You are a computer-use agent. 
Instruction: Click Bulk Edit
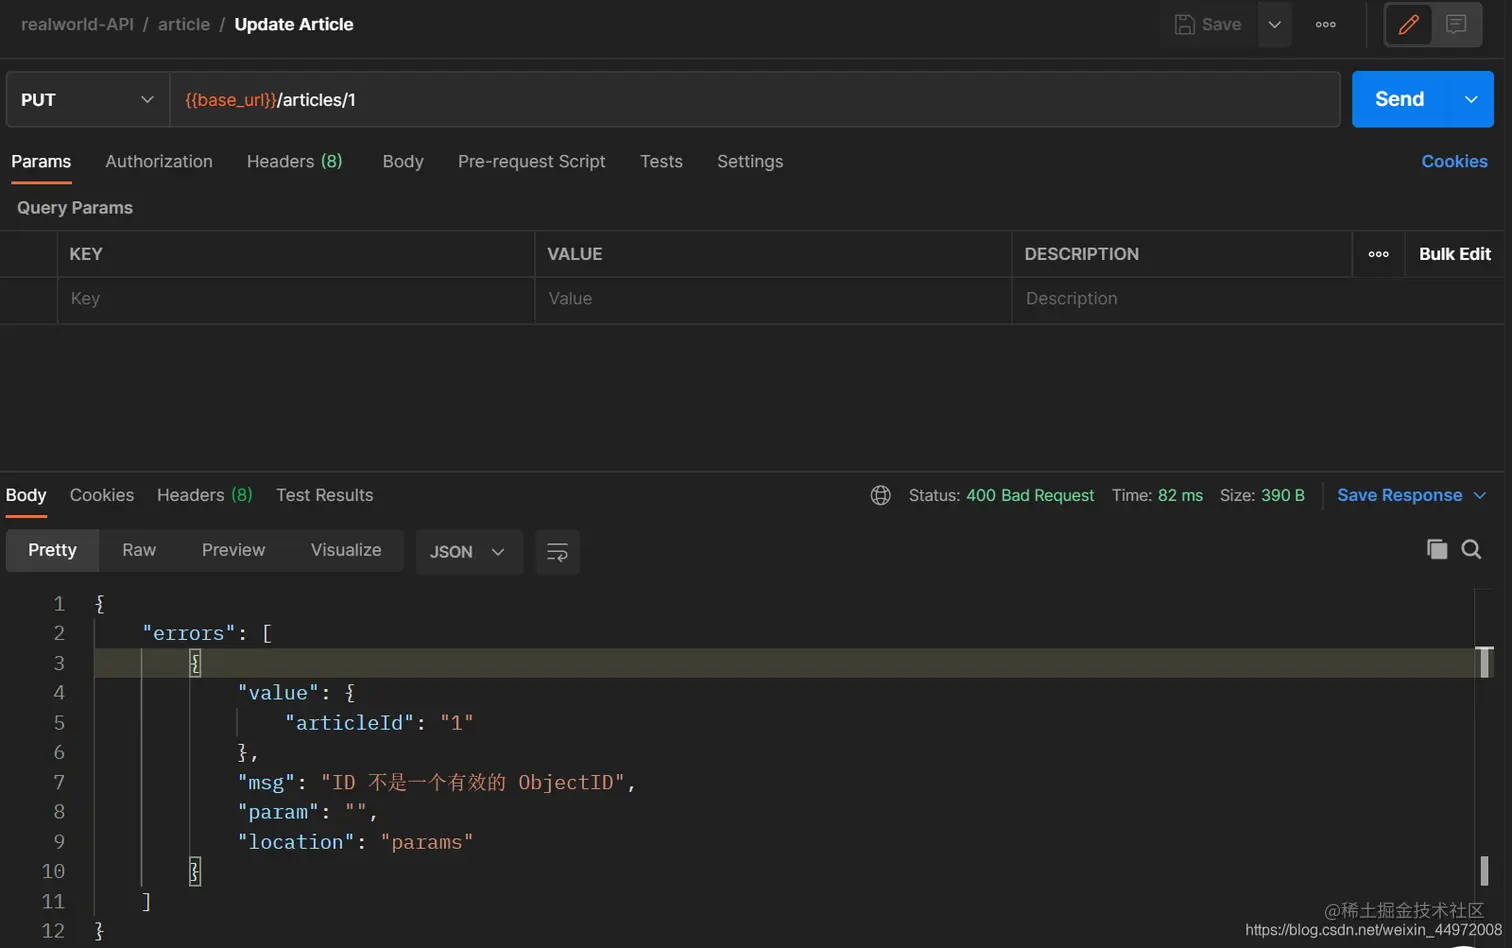(1454, 254)
